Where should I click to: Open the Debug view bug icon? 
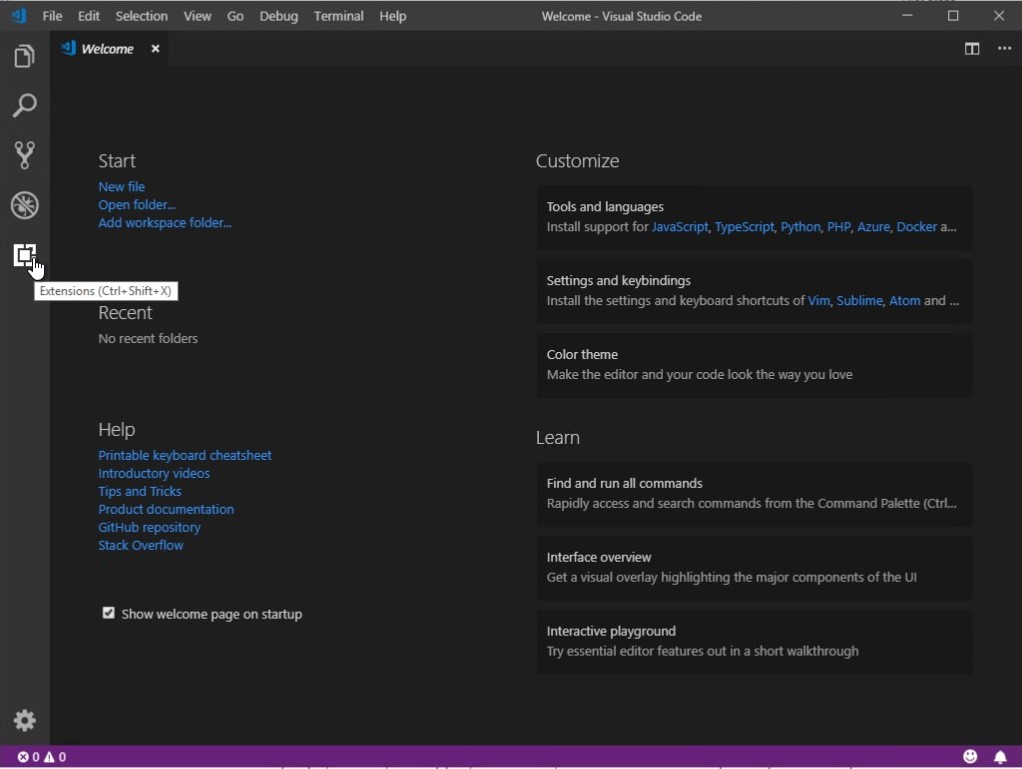point(24,205)
